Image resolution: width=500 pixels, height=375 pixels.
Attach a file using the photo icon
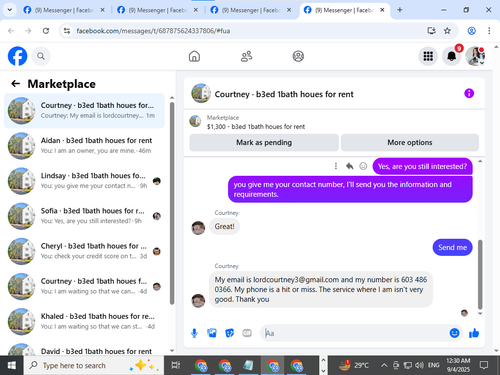(x=212, y=333)
